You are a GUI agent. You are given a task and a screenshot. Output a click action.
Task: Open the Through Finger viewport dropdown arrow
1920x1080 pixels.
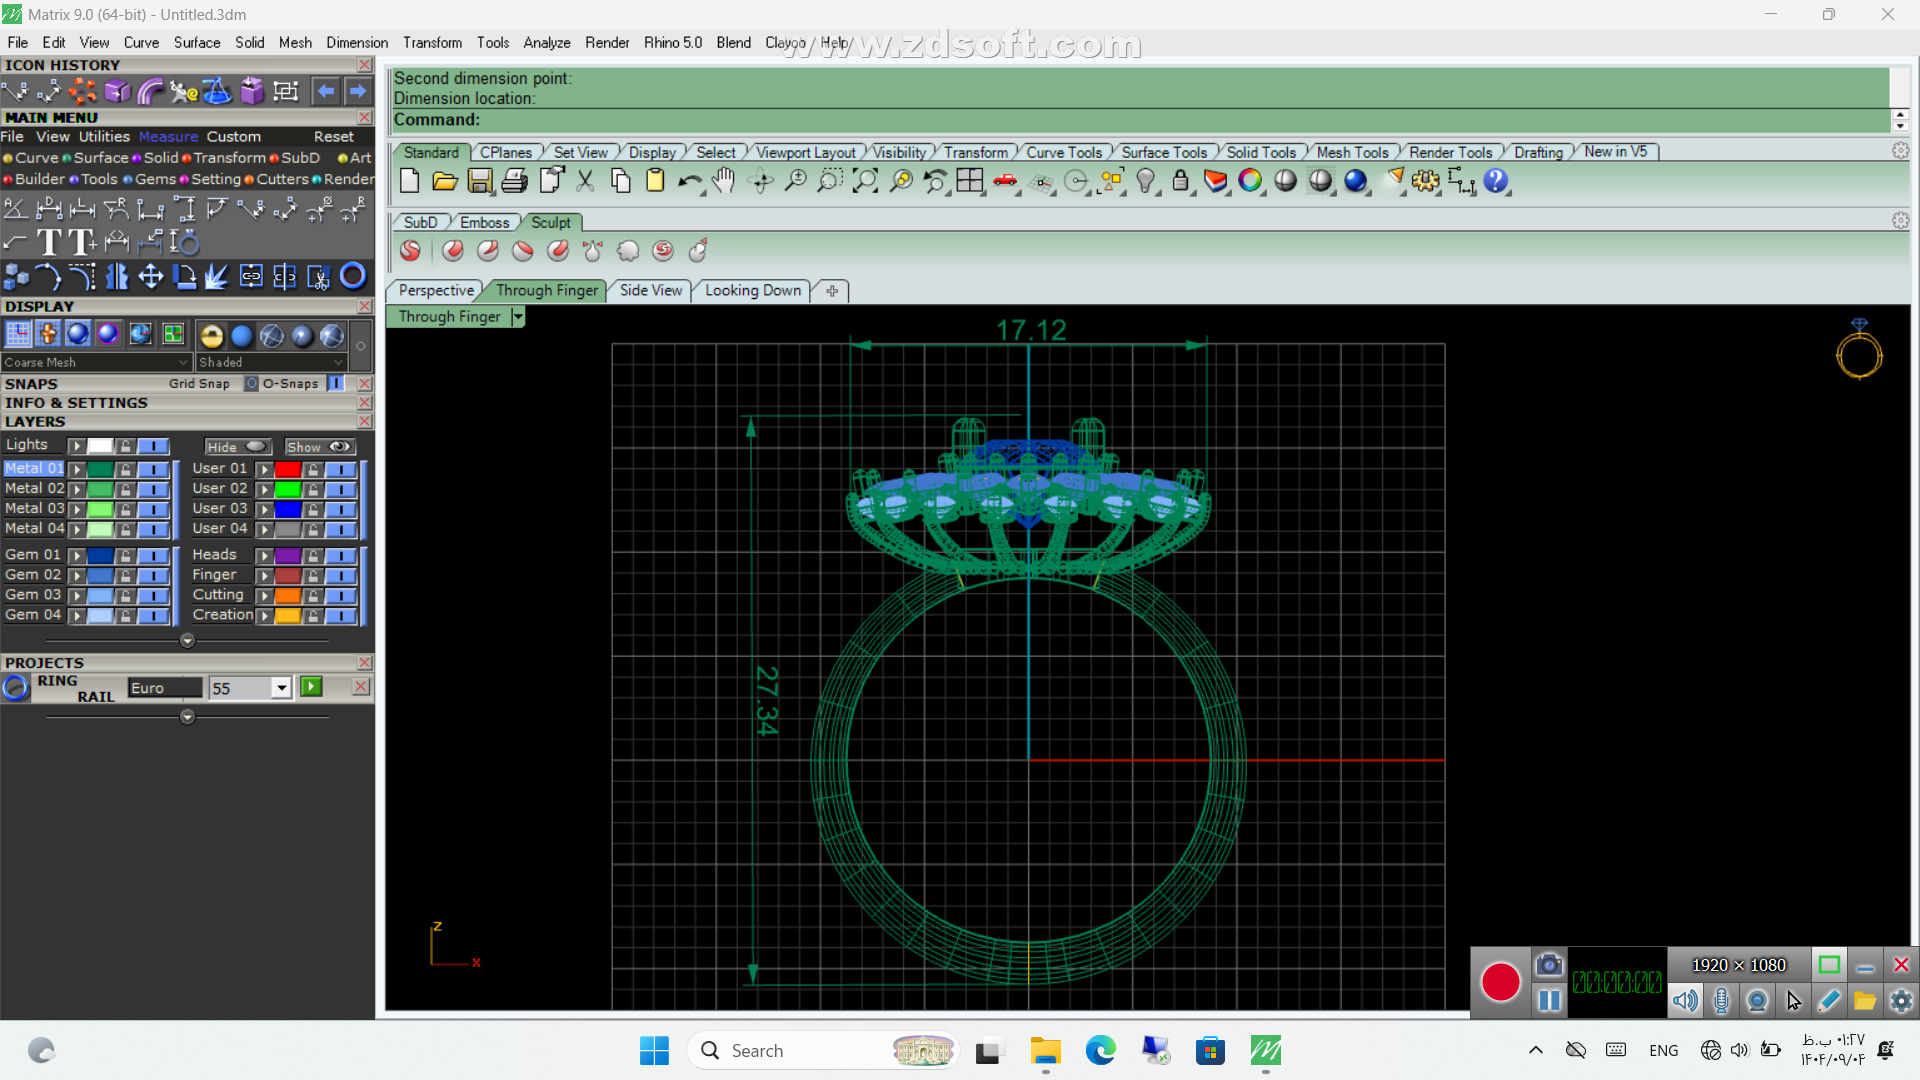517,317
